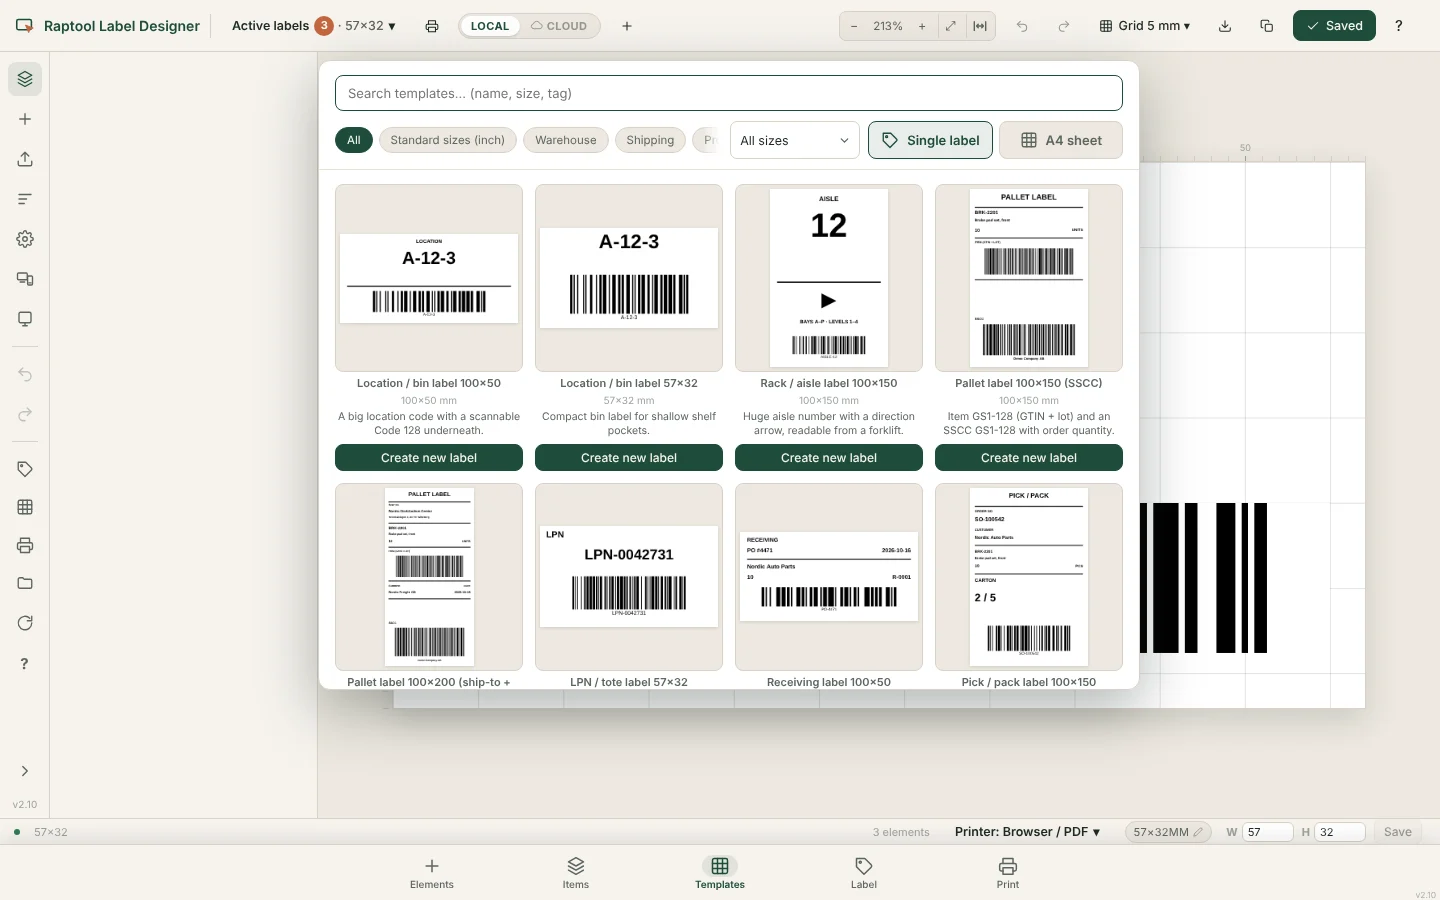Screen dimensions: 1440x900
Task: Add a new label with top plus icon
Action: [627, 26]
